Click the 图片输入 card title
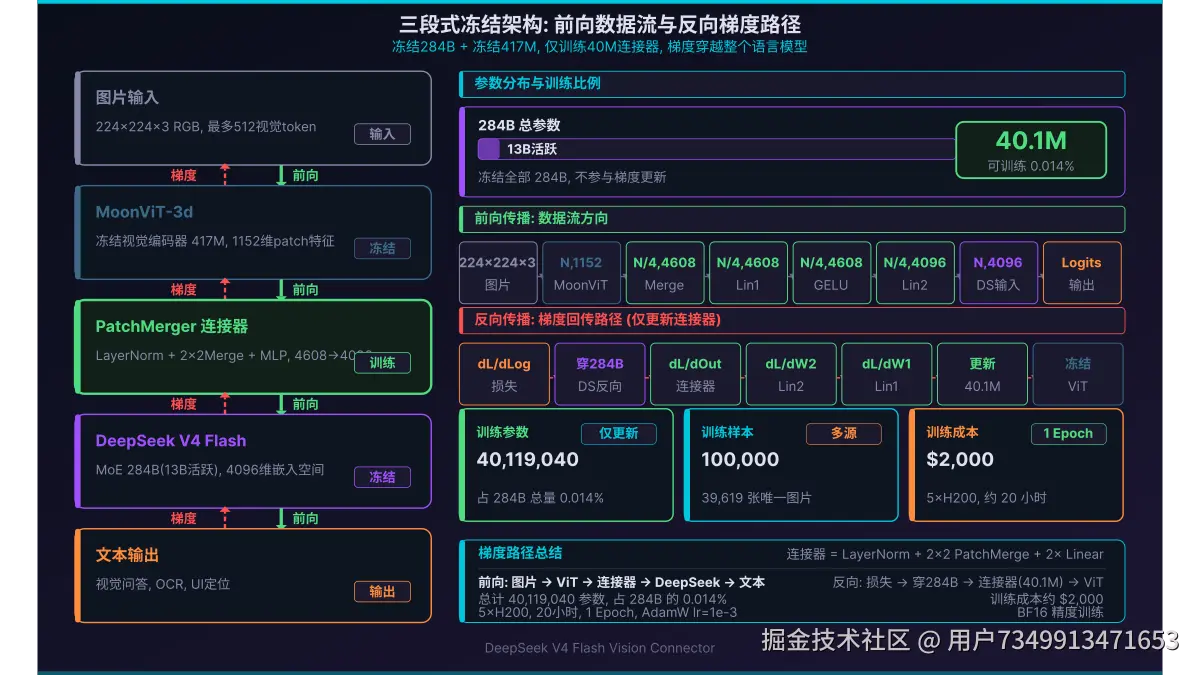 click(127, 98)
